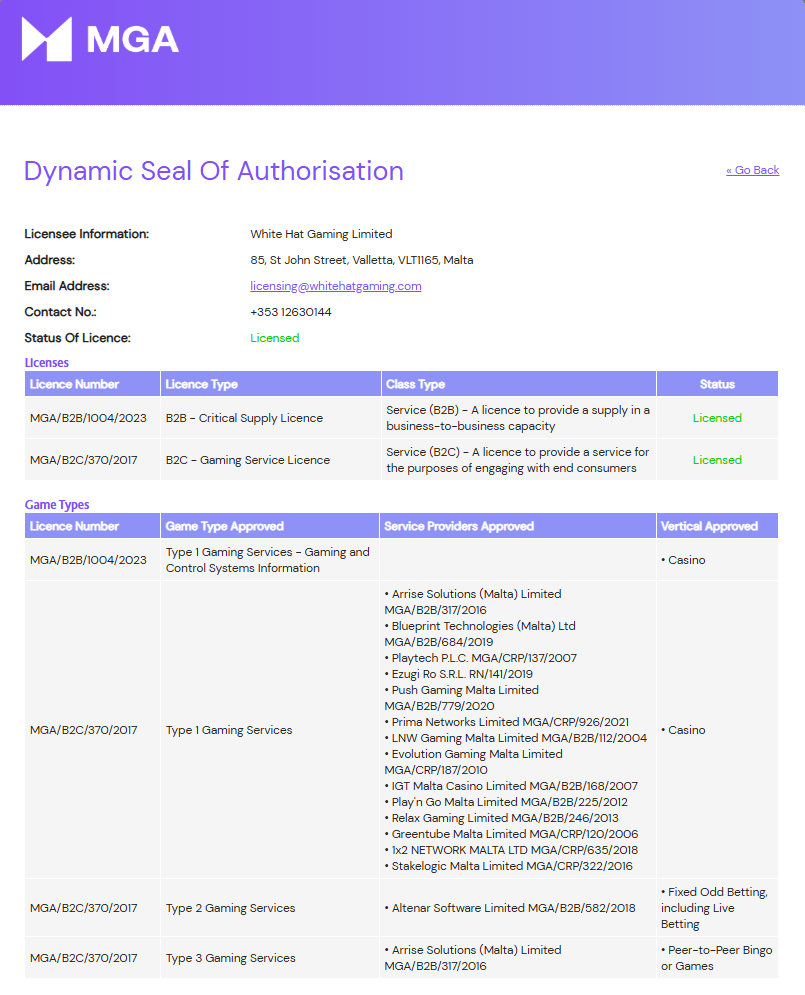Click the Game Types section heading
805x995 pixels.
57,505
